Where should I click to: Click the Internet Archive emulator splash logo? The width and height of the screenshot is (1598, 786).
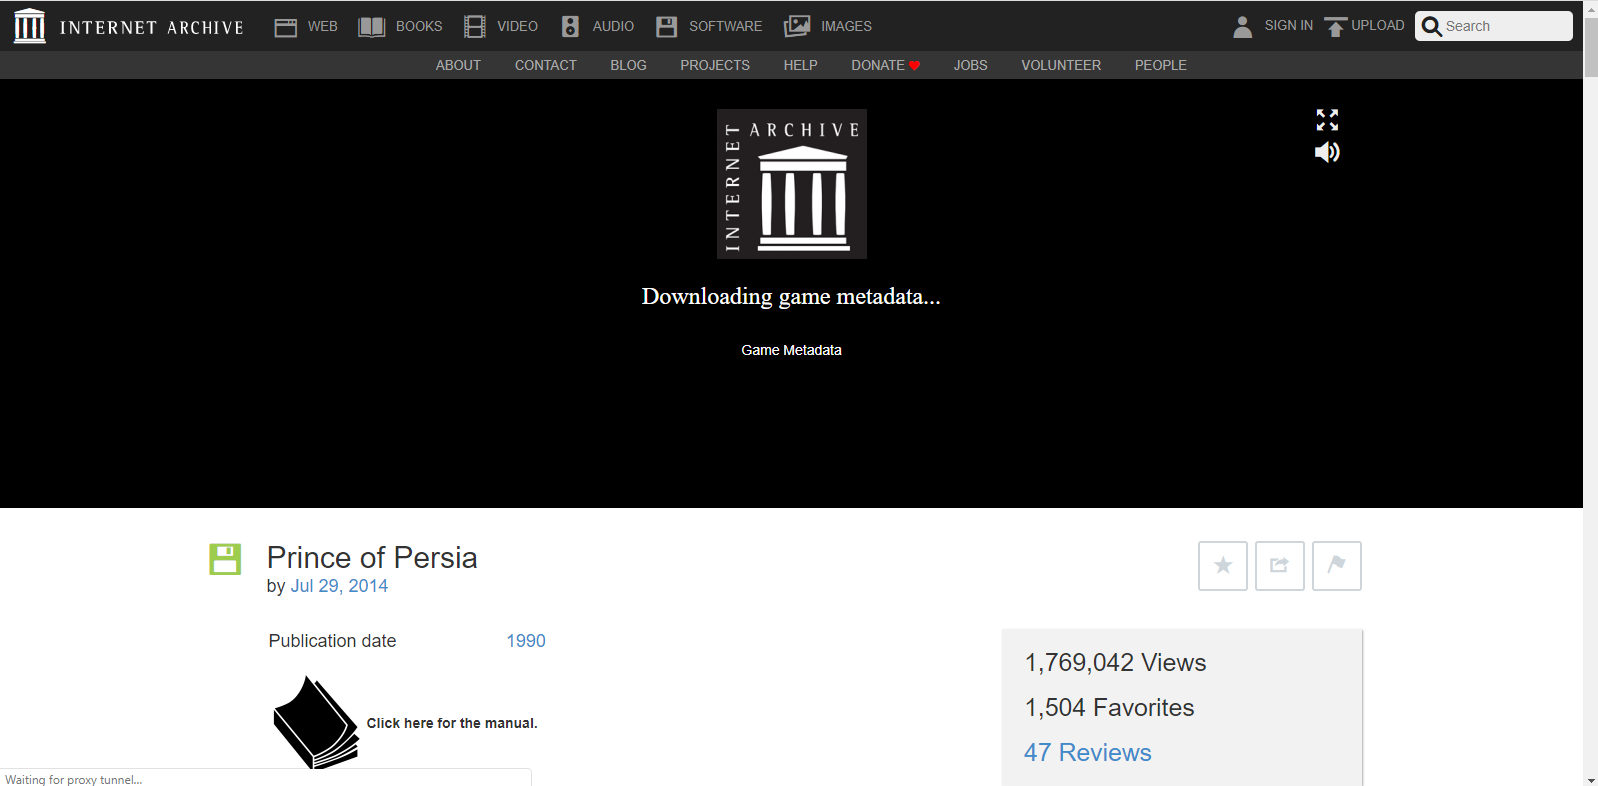point(792,184)
